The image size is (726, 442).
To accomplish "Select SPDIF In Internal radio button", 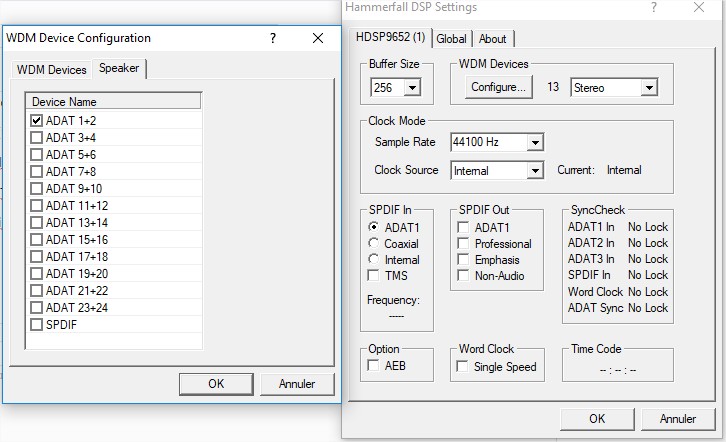I will [x=373, y=259].
